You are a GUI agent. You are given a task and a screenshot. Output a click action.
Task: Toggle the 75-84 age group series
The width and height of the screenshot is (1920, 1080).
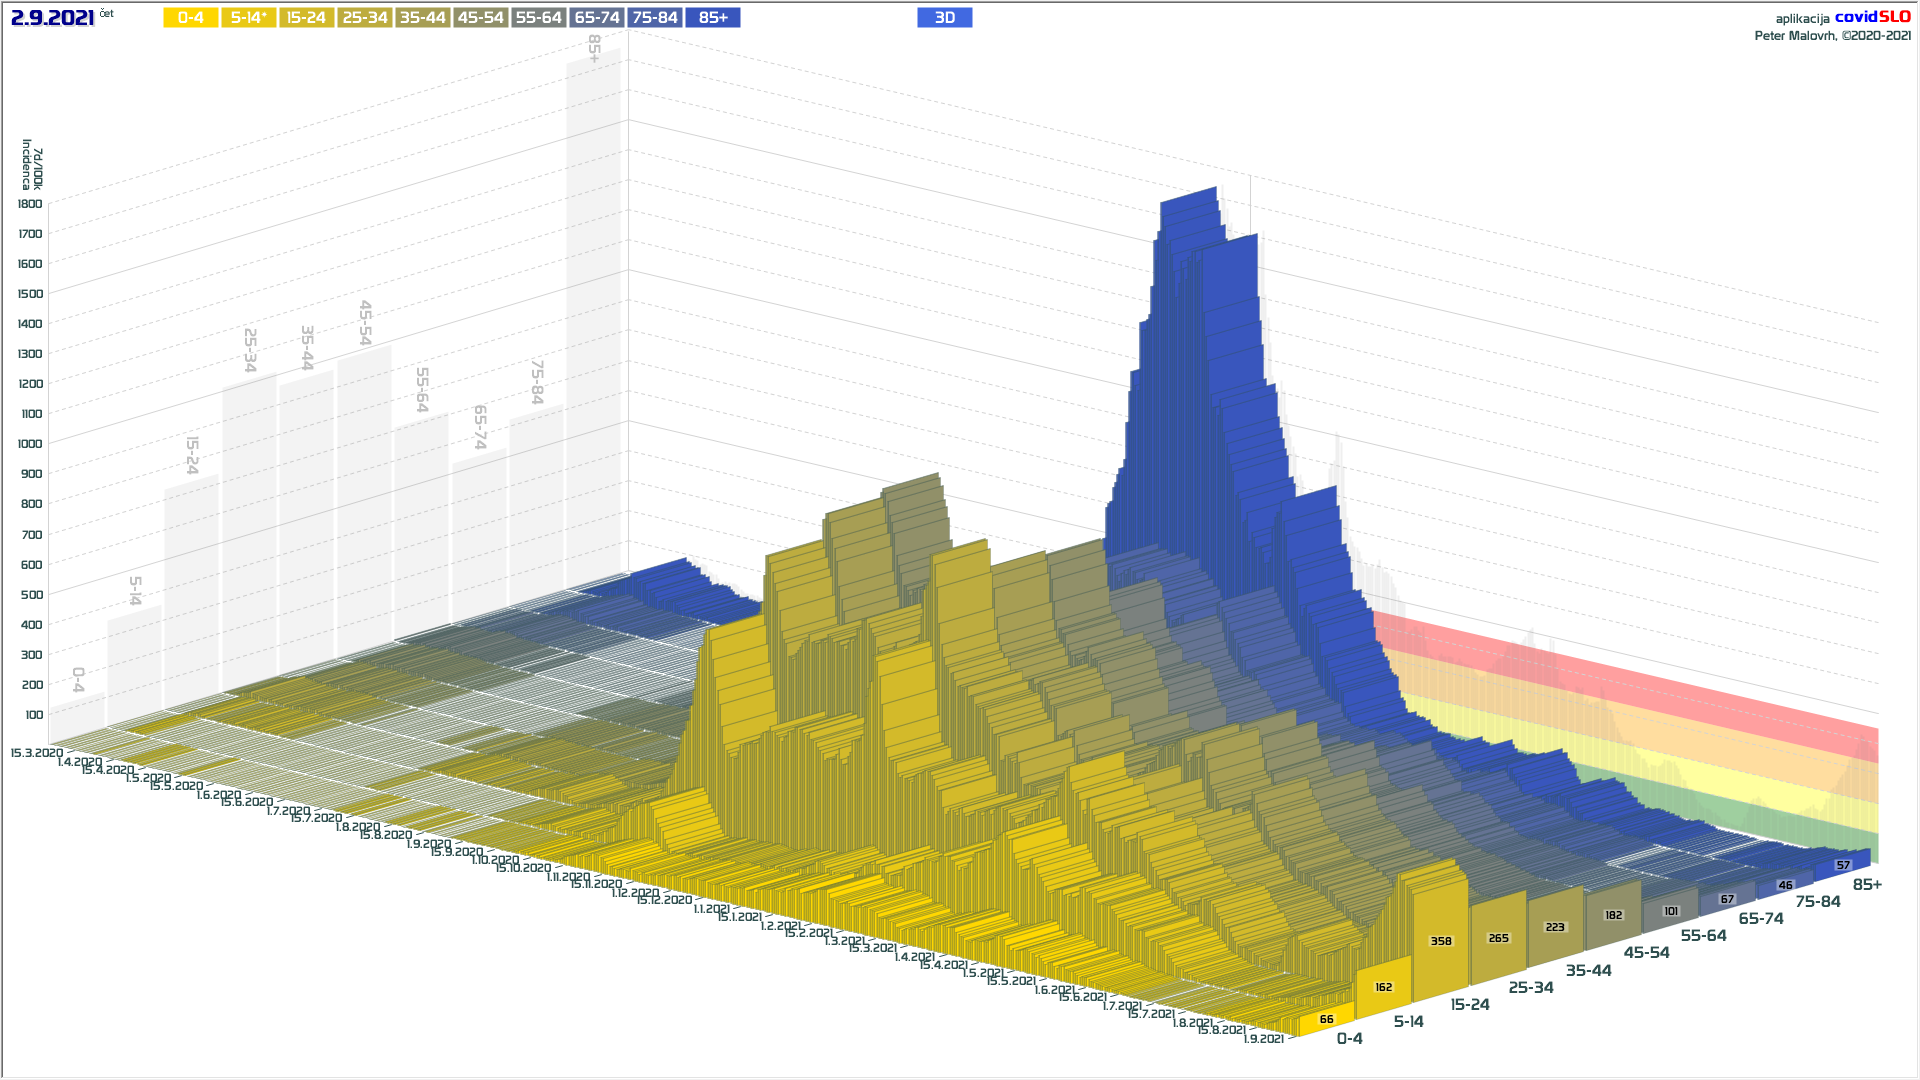[655, 18]
